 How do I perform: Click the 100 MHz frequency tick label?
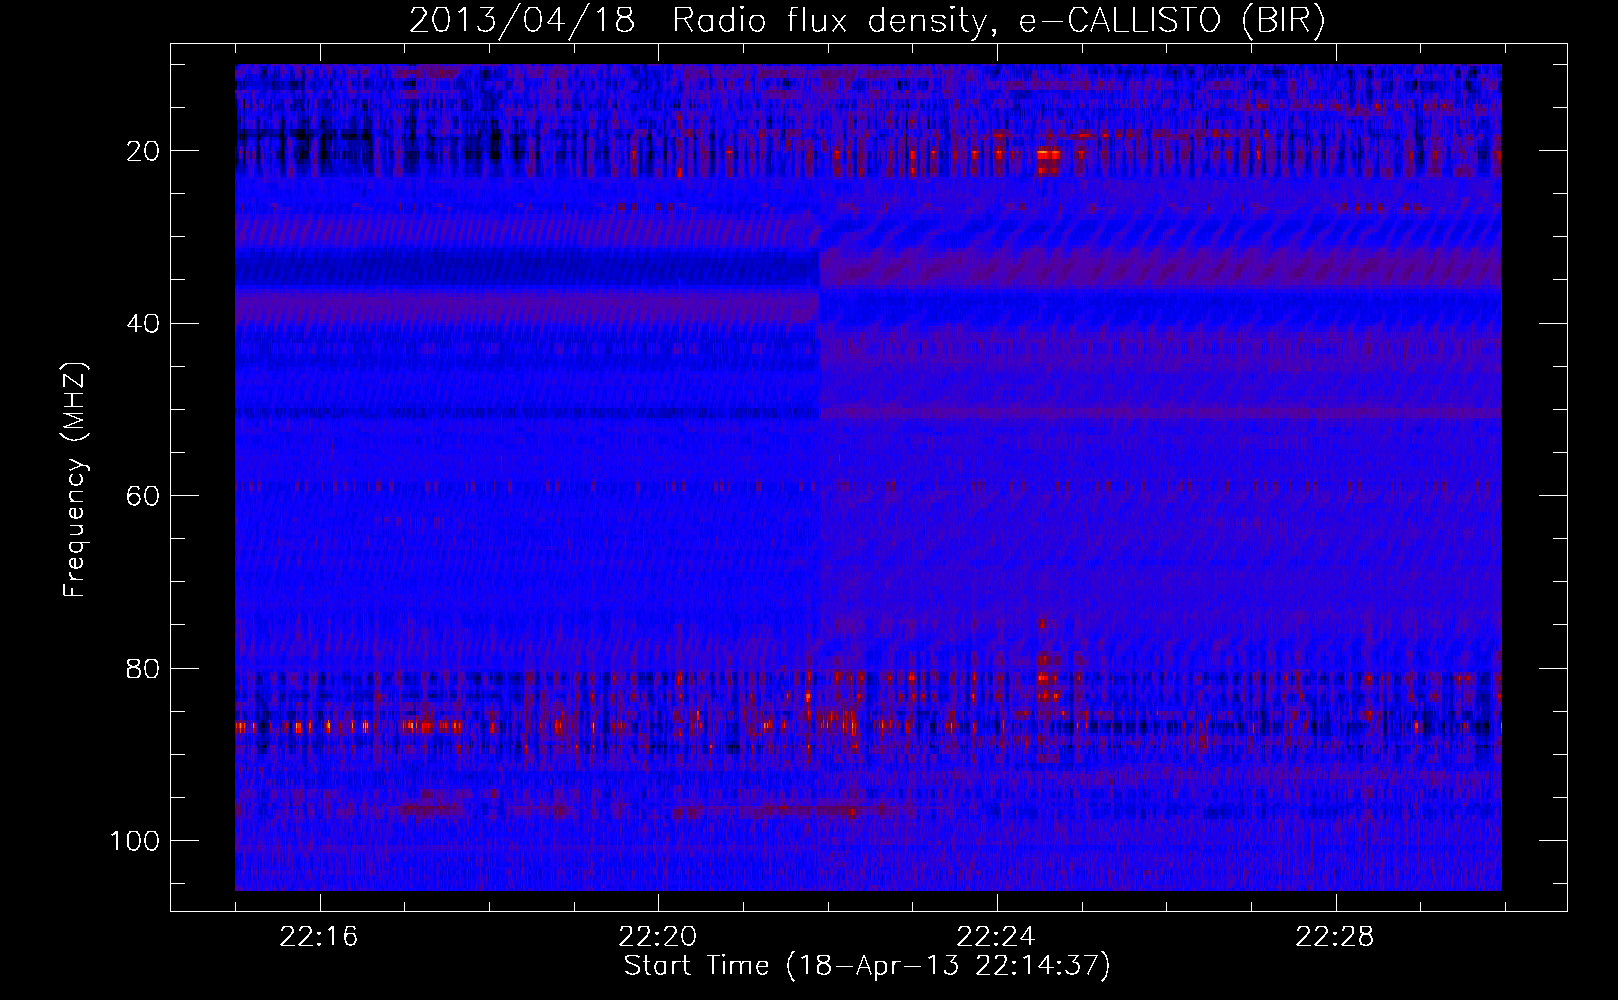(135, 841)
